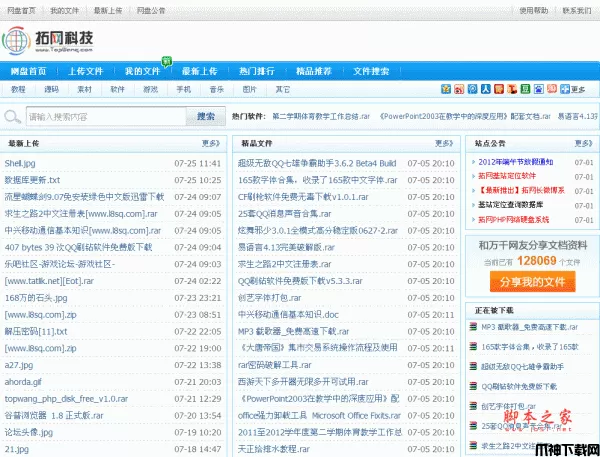The image size is (600, 457).
Task: Switch to 热门排行 navigation tab
Action: [x=257, y=72]
